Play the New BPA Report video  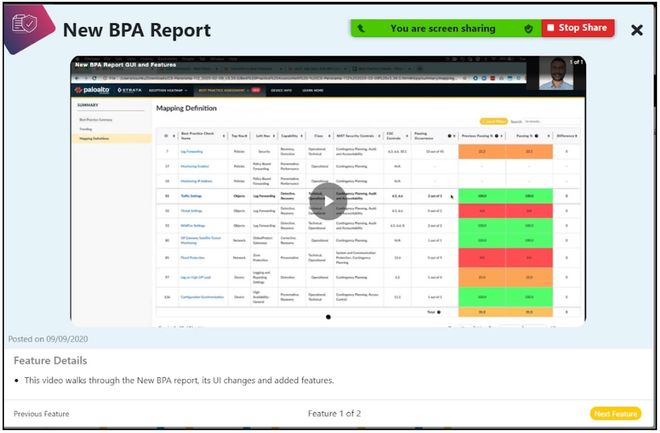coord(328,201)
